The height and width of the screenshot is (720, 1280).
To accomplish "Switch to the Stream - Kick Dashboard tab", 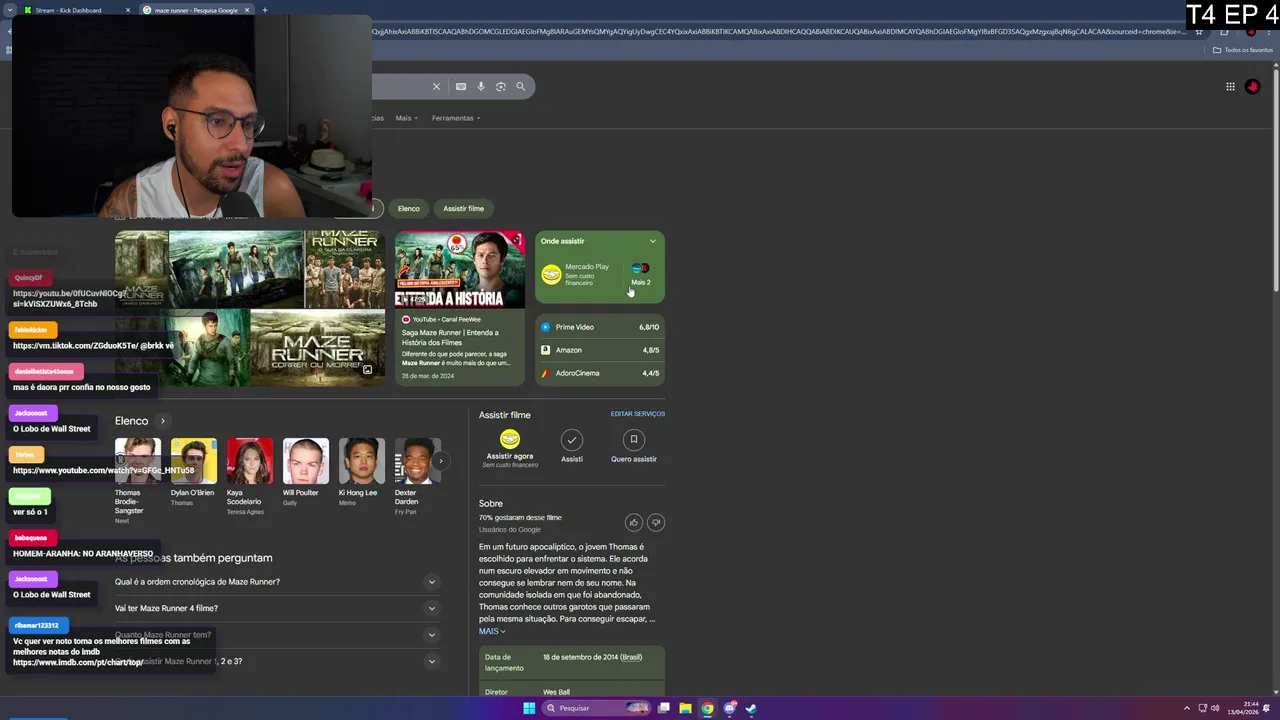I will (x=75, y=10).
